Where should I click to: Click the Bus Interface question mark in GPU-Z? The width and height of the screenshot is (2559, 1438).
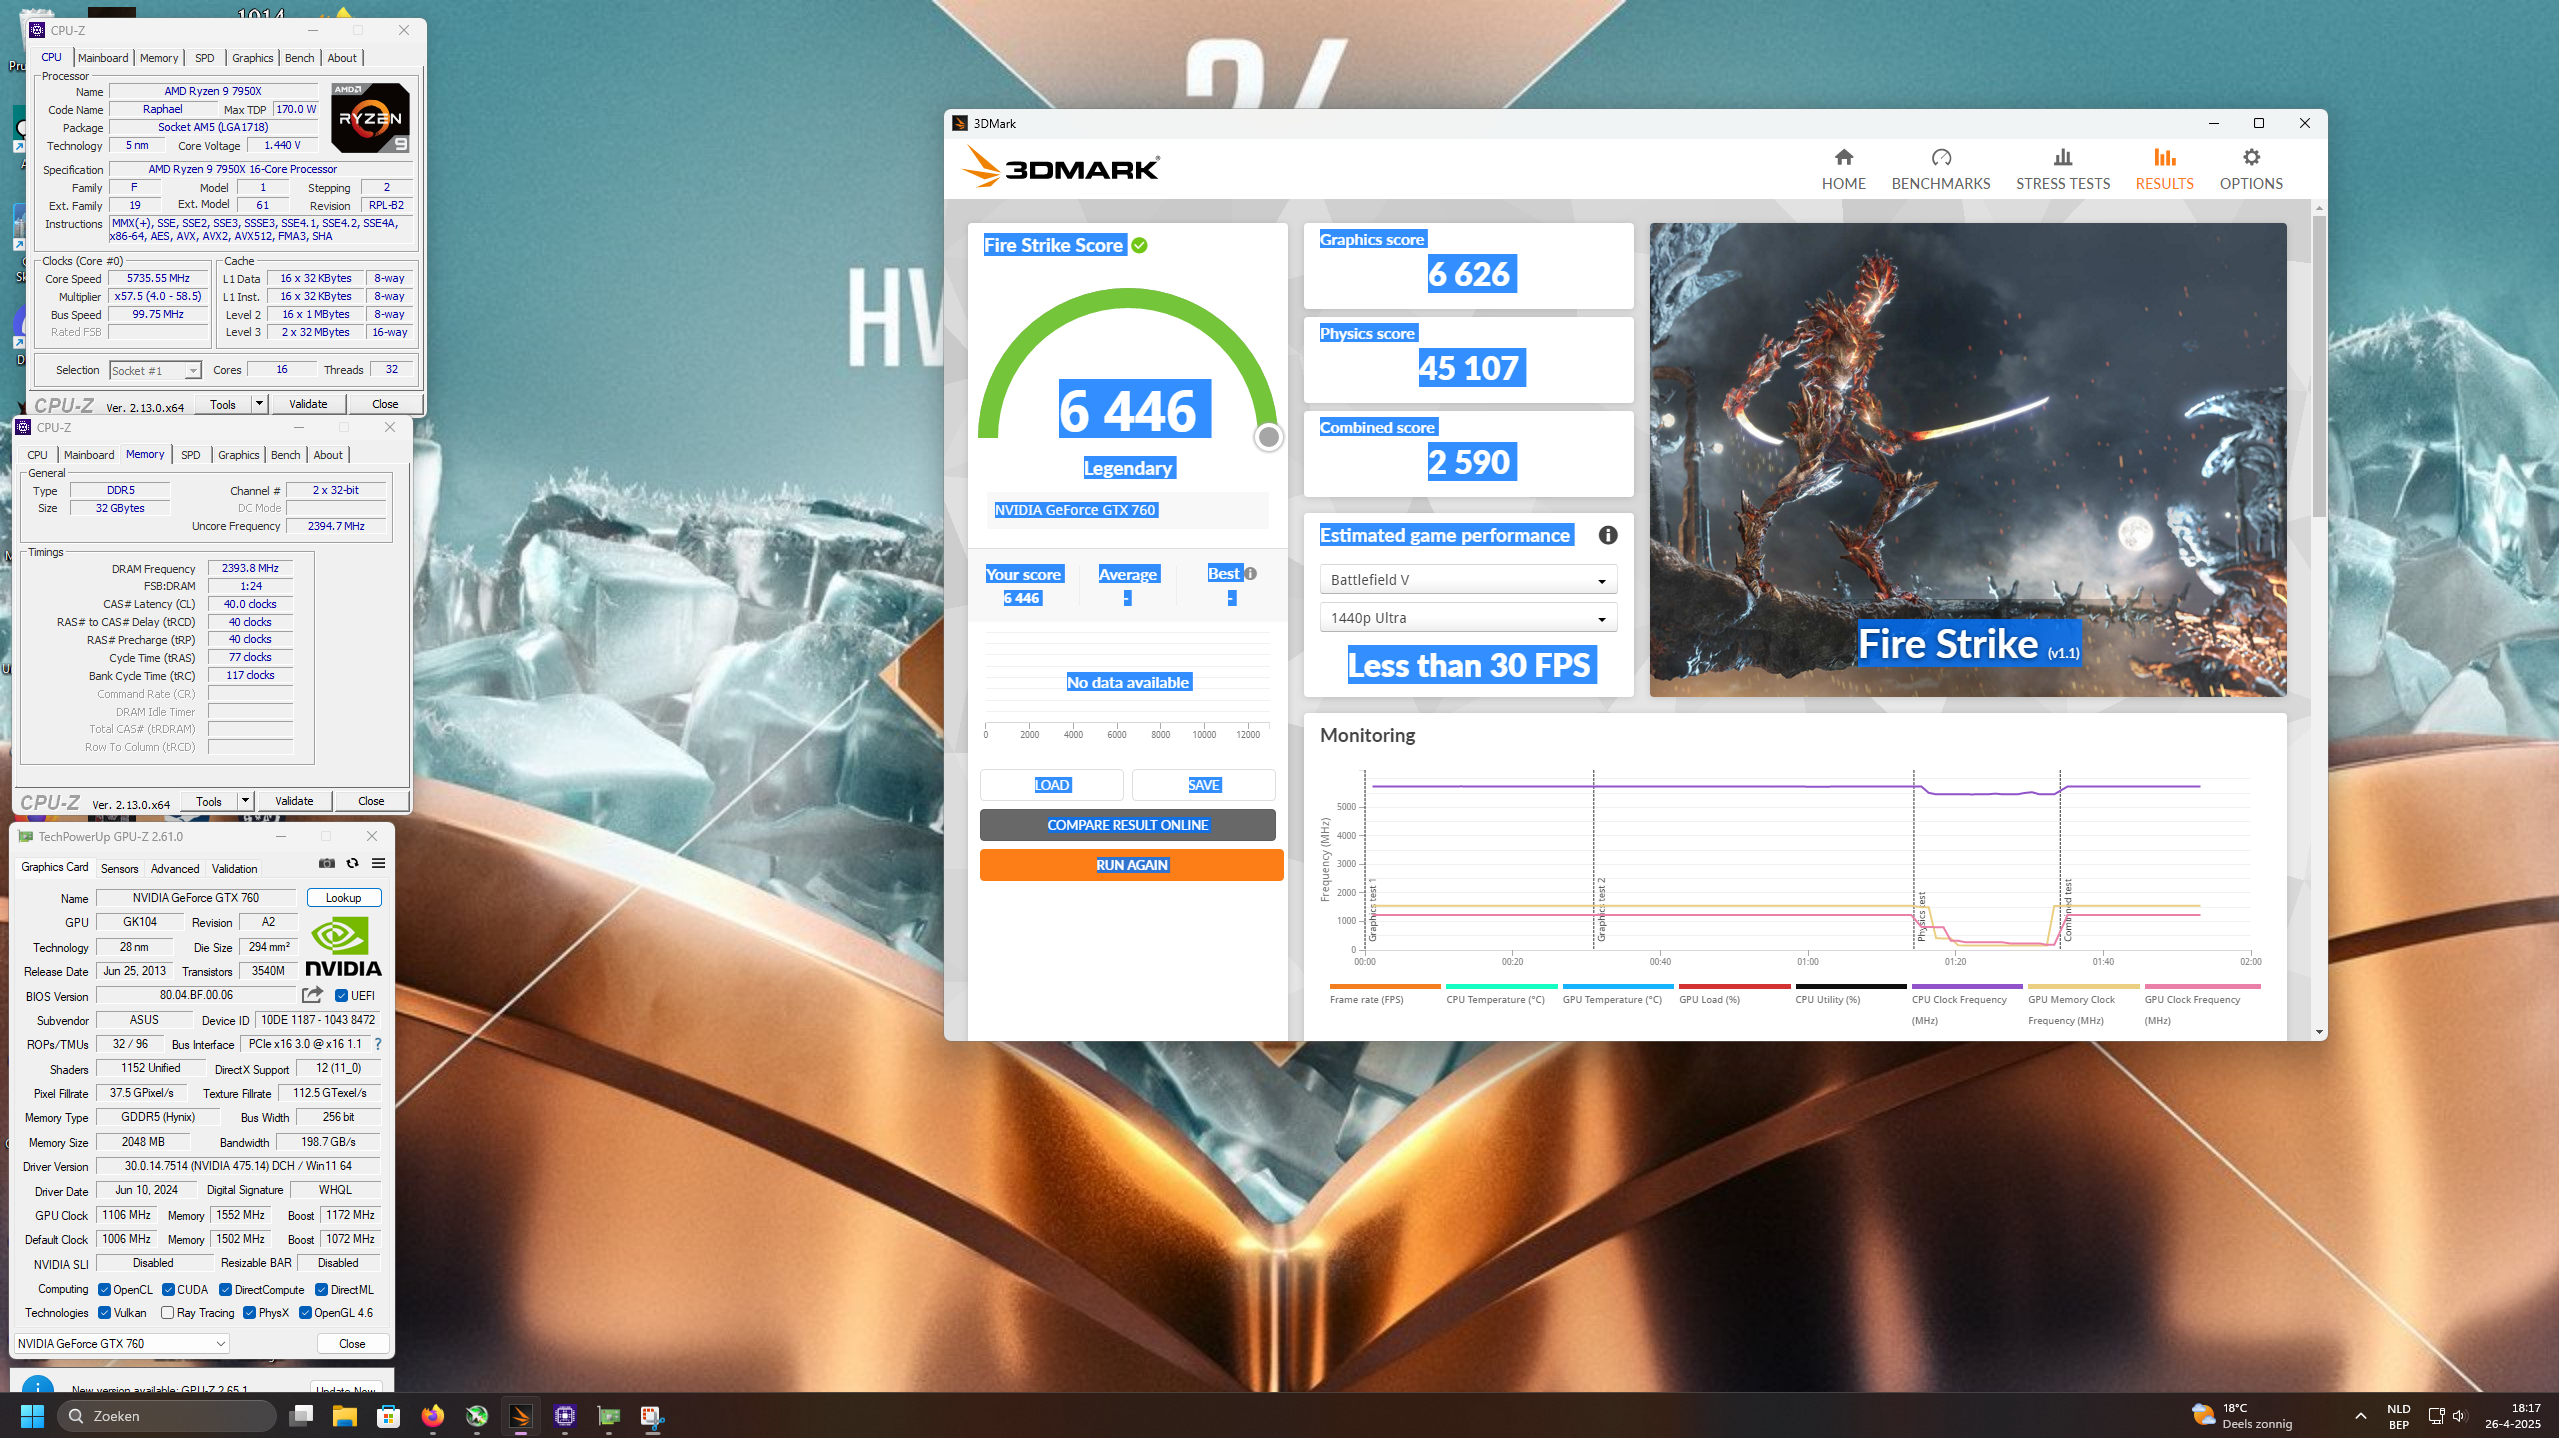point(377,1044)
